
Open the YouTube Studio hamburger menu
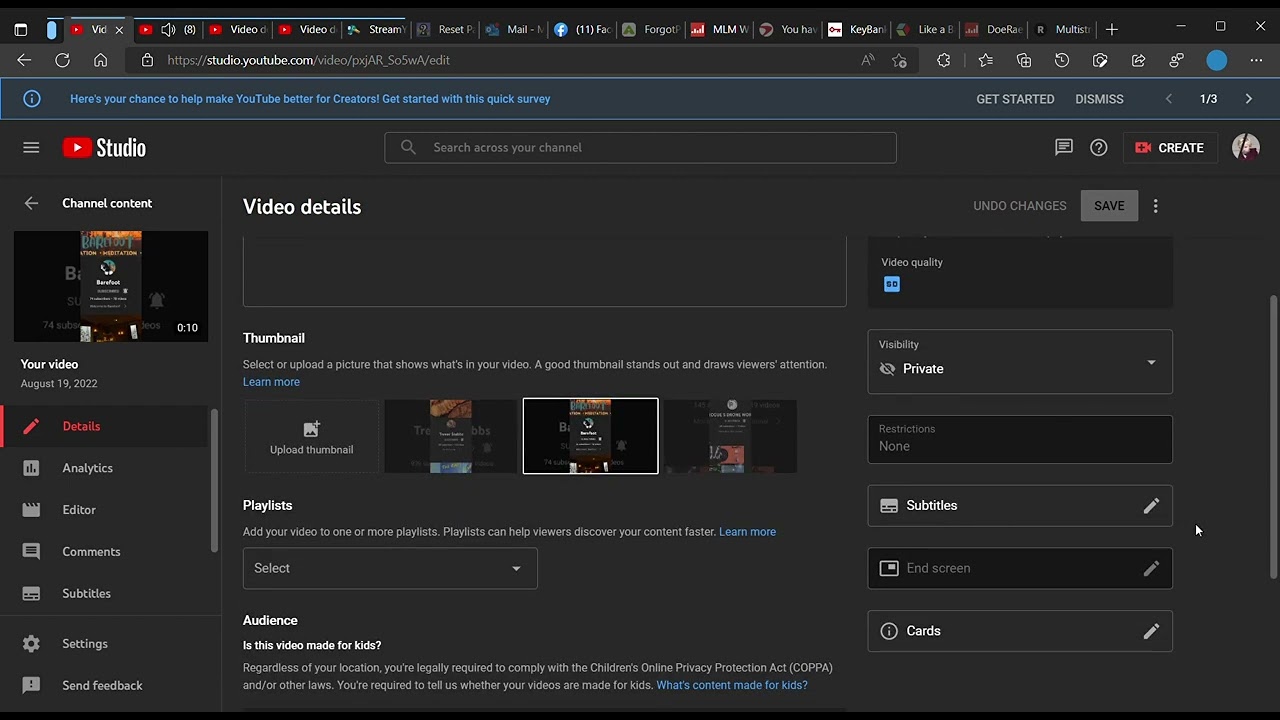31,148
